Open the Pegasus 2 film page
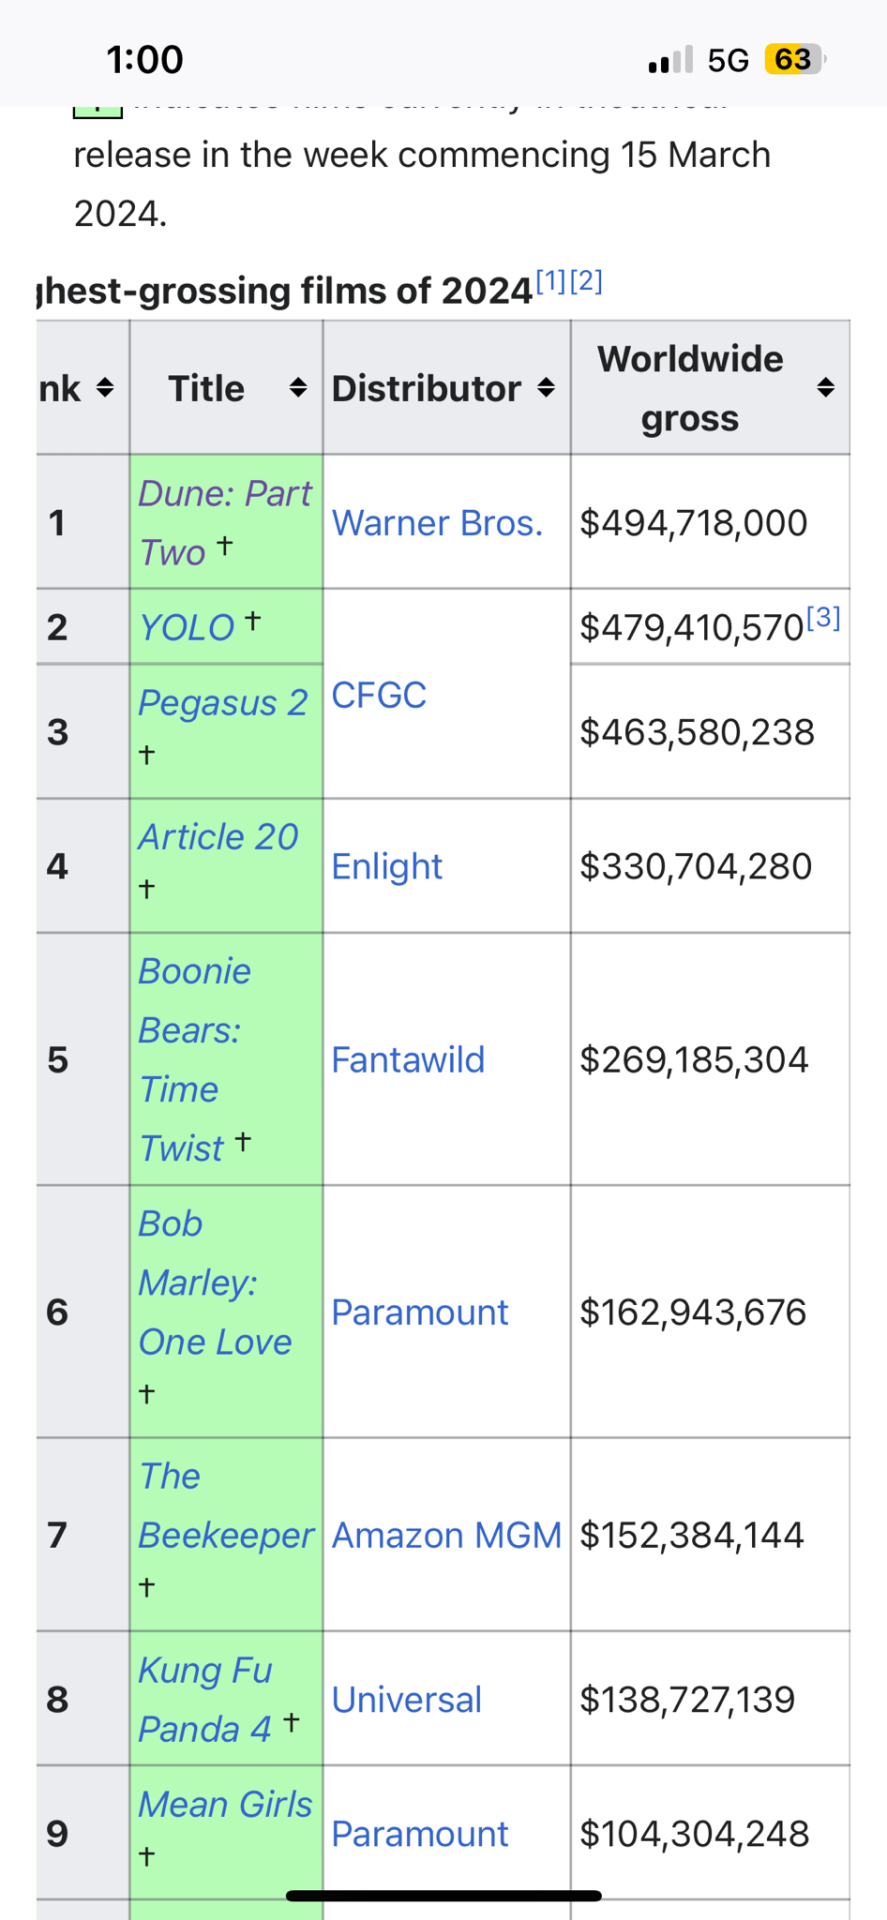The height and width of the screenshot is (1920, 887). pyautogui.click(x=223, y=703)
